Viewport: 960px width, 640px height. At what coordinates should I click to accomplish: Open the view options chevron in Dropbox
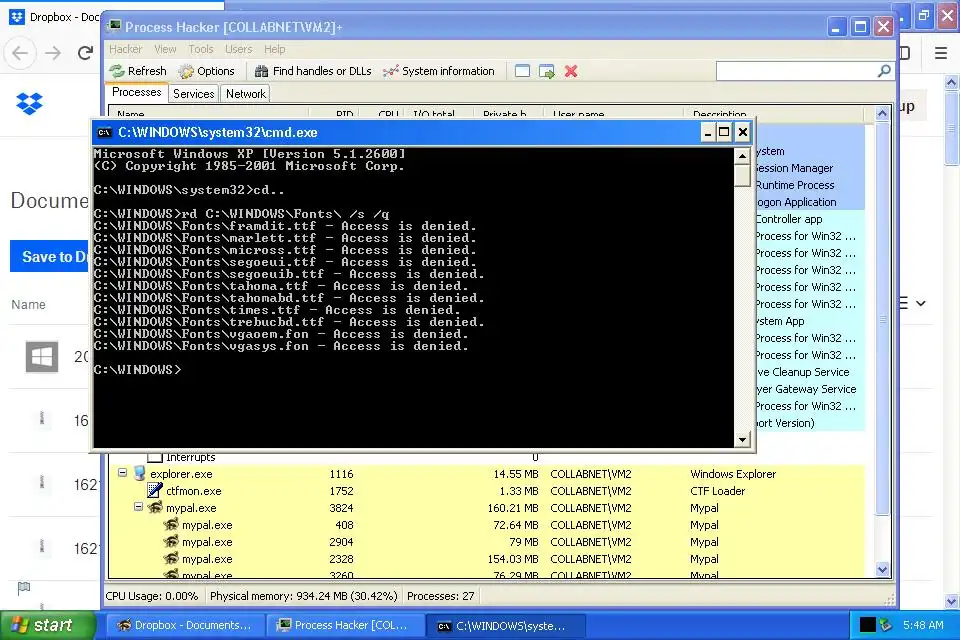click(x=921, y=303)
